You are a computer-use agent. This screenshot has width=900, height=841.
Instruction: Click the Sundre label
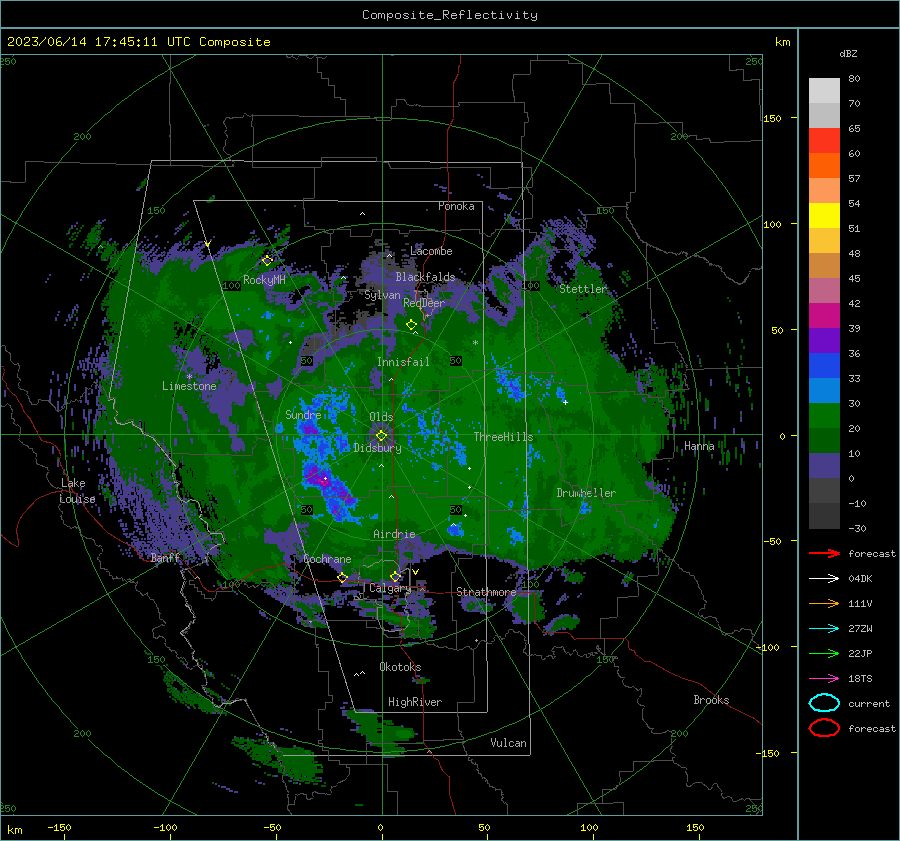pos(303,415)
